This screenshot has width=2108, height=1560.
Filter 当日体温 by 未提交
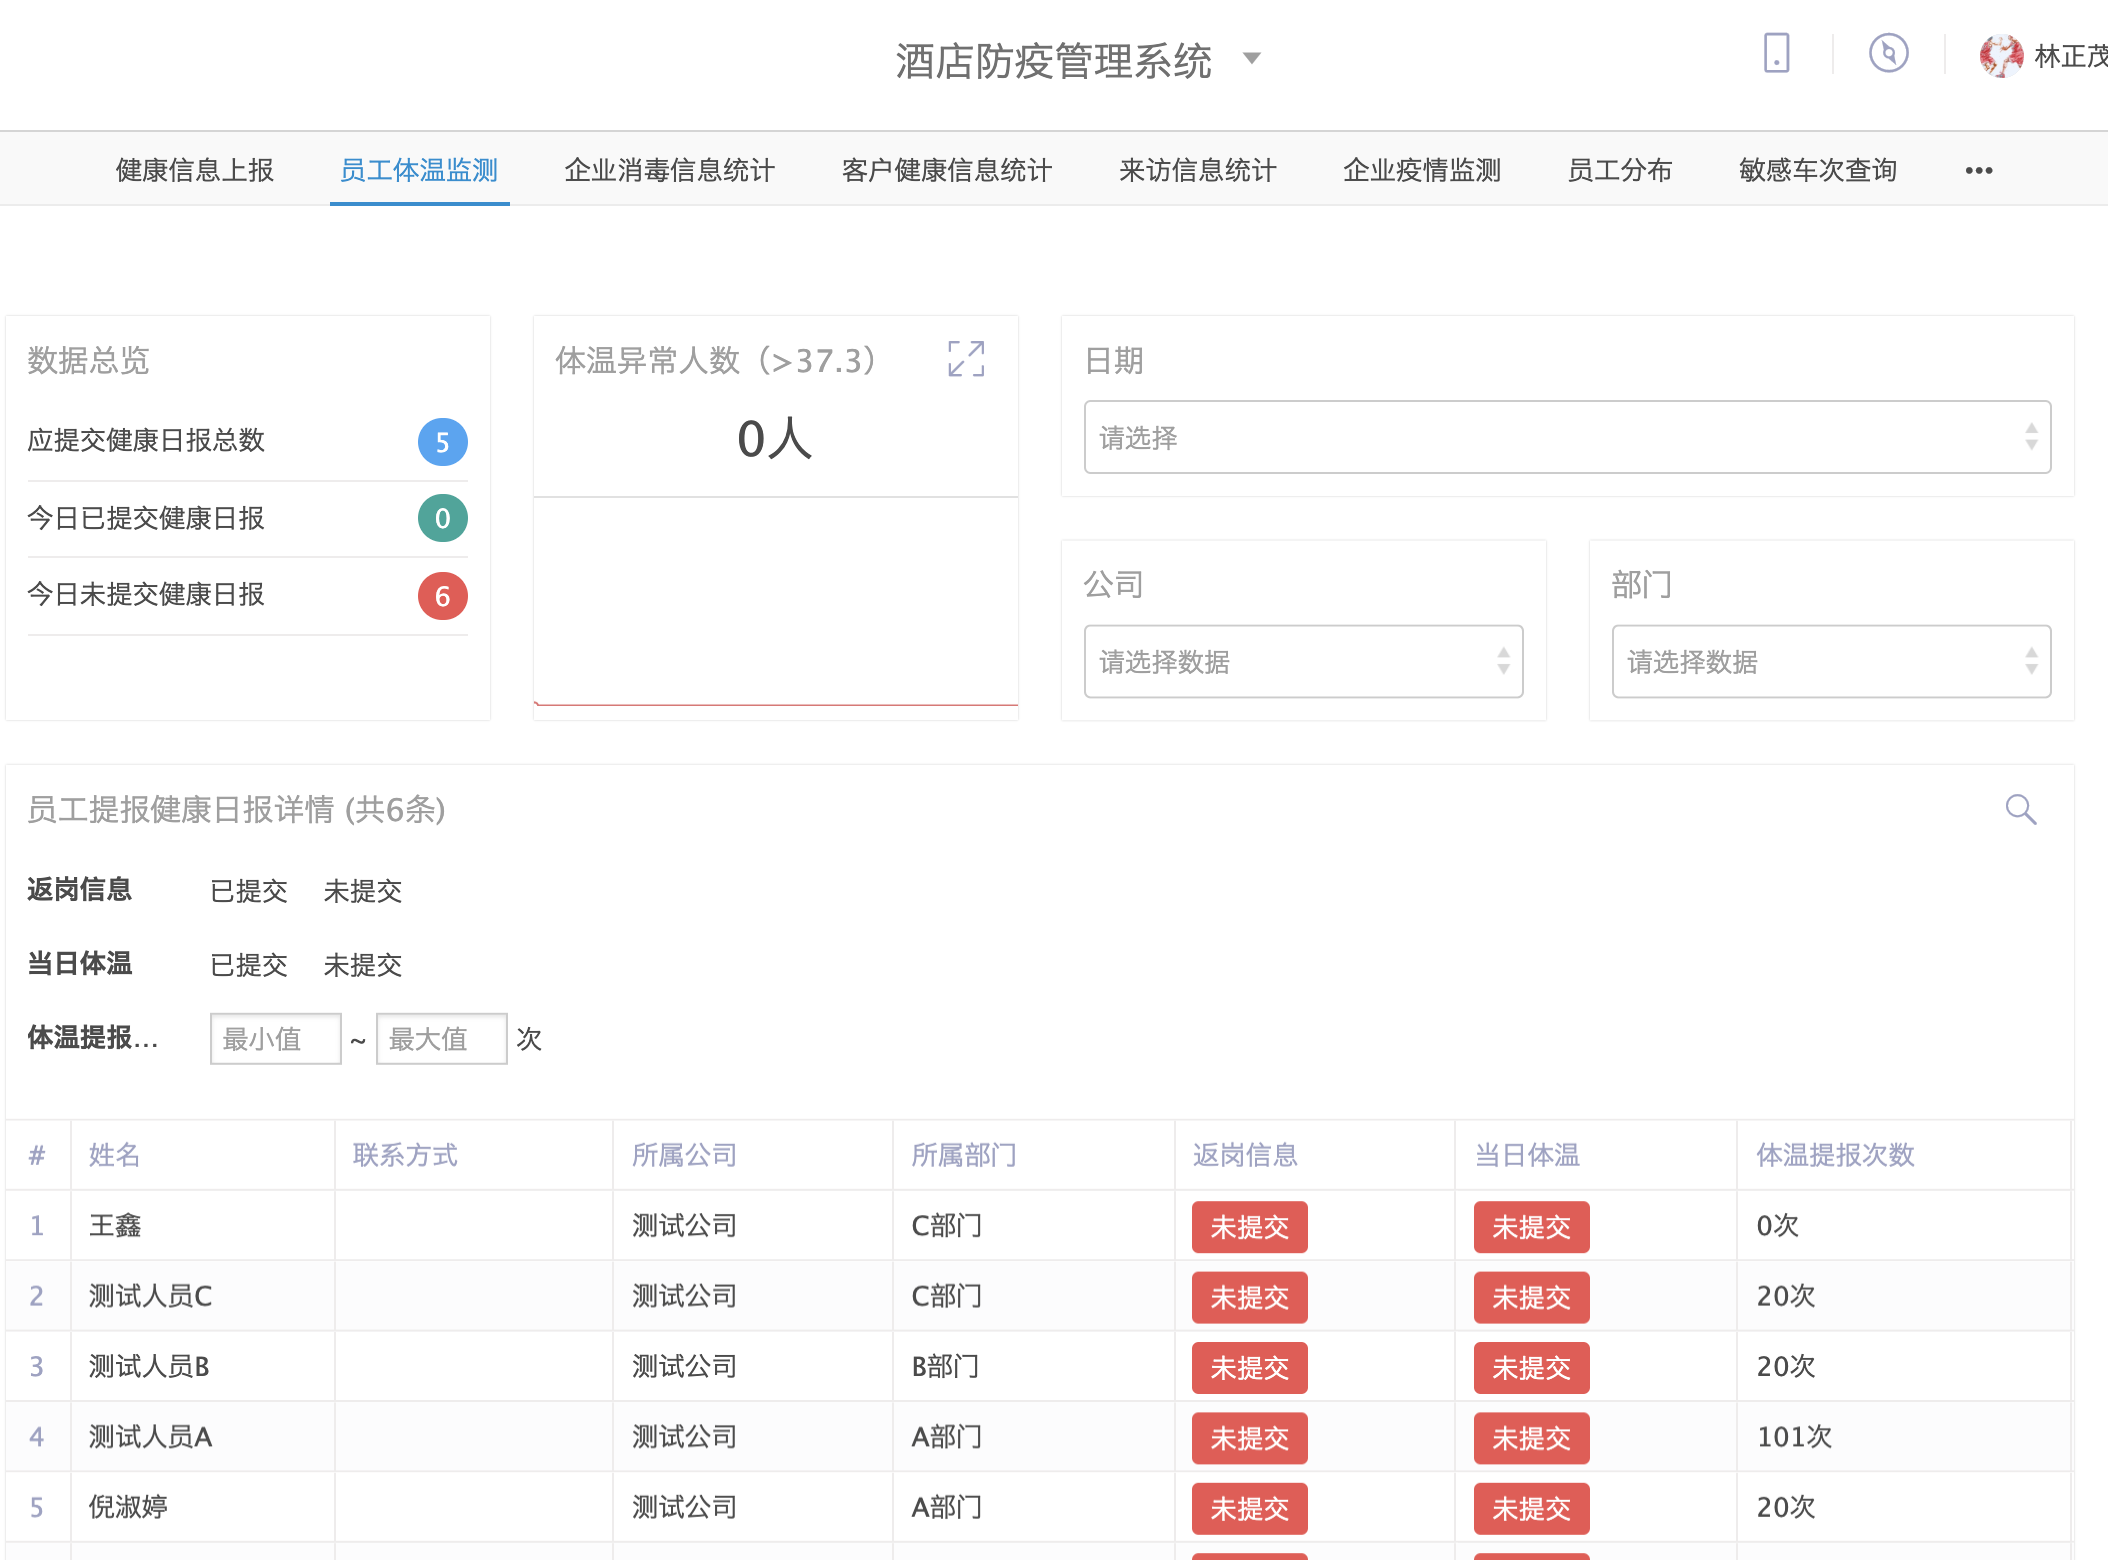coord(363,964)
